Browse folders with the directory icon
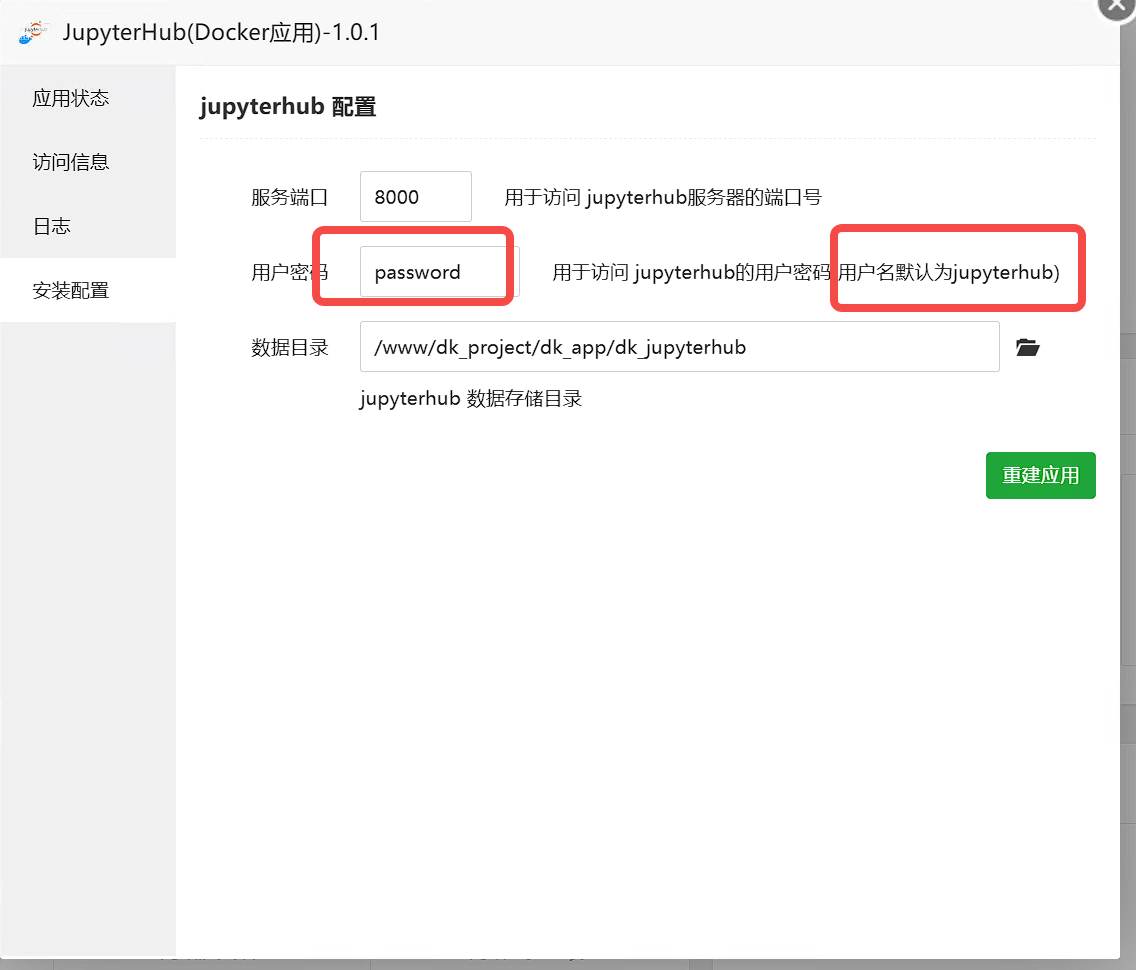The width and height of the screenshot is (1136, 970). coord(1027,348)
